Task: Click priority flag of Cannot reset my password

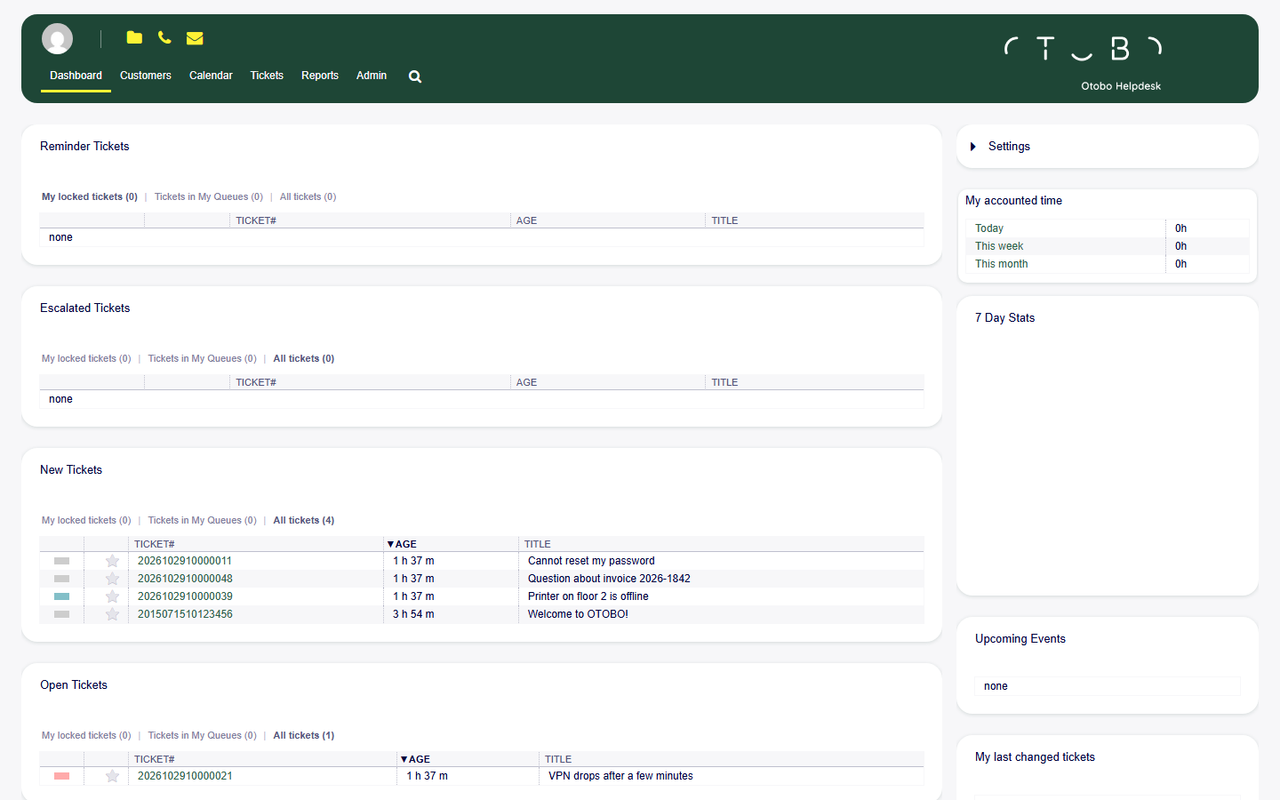Action: coord(62,561)
